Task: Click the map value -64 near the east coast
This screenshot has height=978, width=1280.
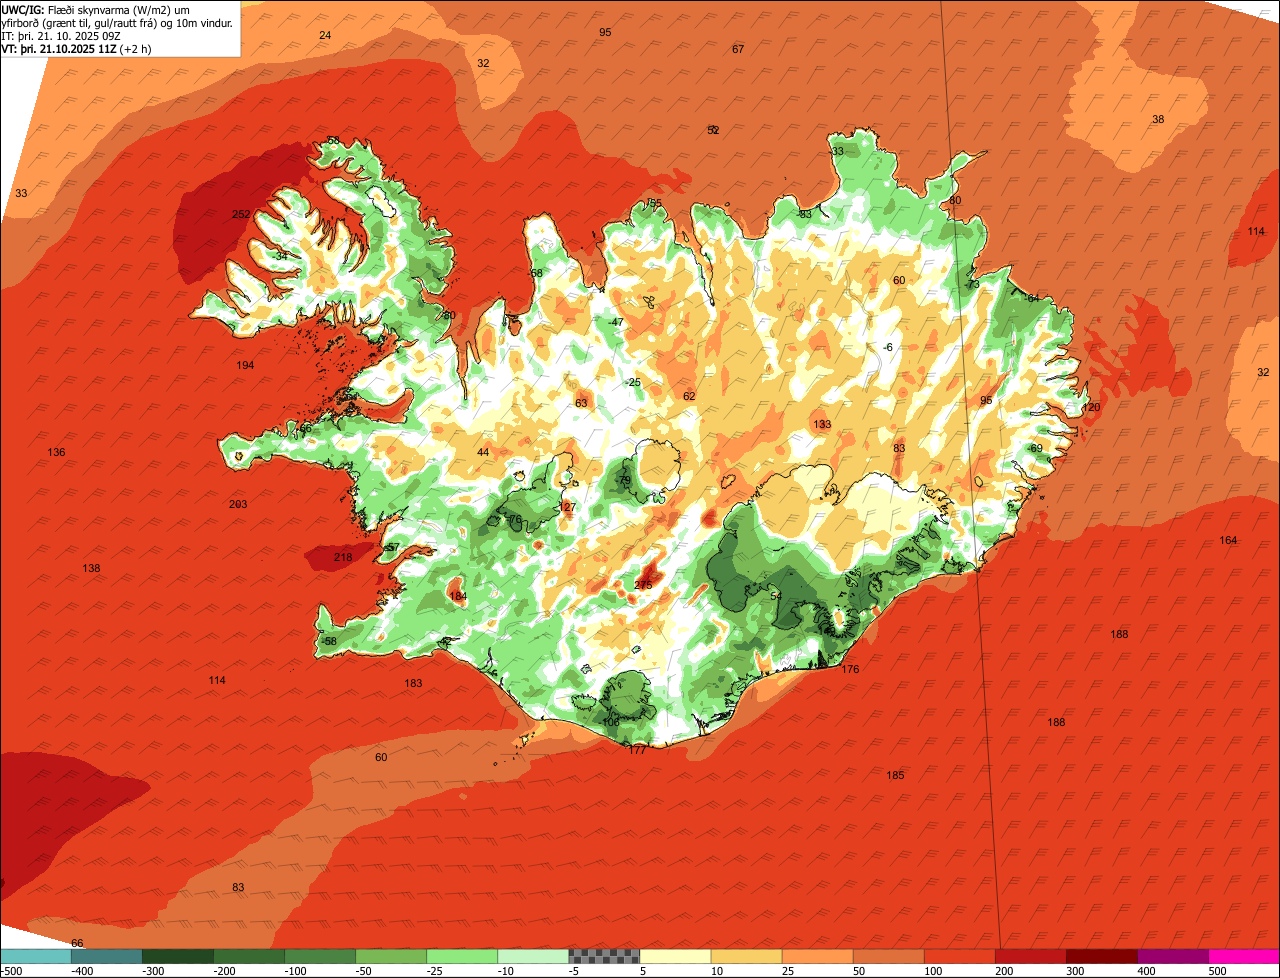Action: pos(1032,298)
